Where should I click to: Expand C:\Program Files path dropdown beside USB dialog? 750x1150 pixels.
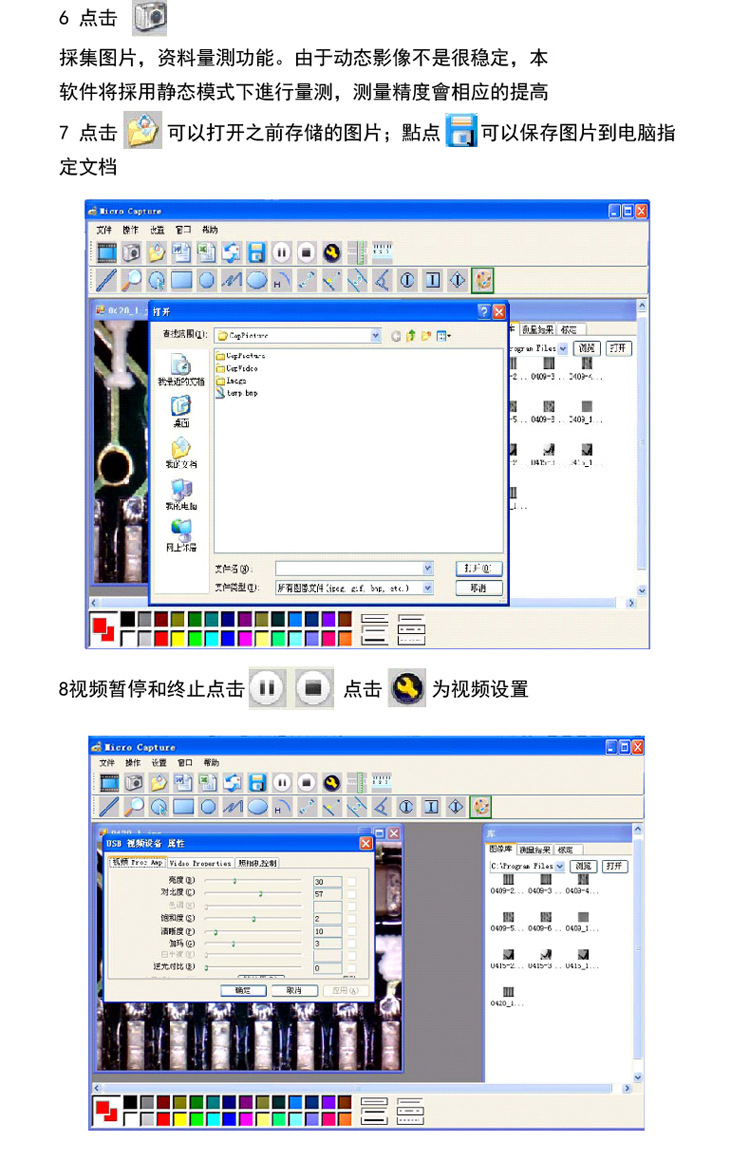[560, 866]
